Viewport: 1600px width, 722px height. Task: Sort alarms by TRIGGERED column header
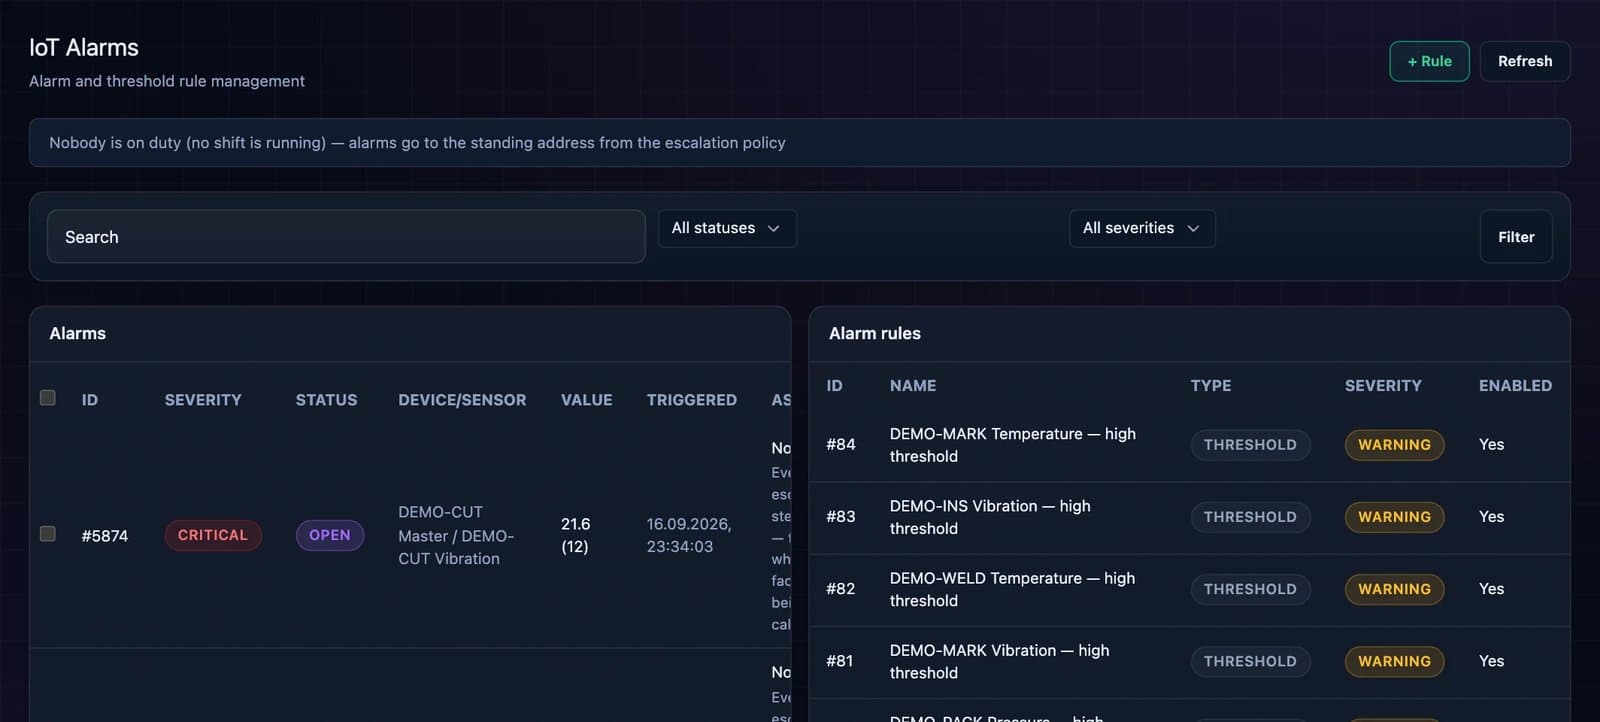pos(692,400)
